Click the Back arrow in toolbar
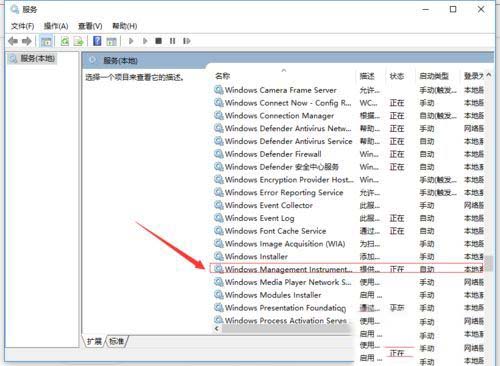The height and width of the screenshot is (366, 500). pyautogui.click(x=13, y=41)
